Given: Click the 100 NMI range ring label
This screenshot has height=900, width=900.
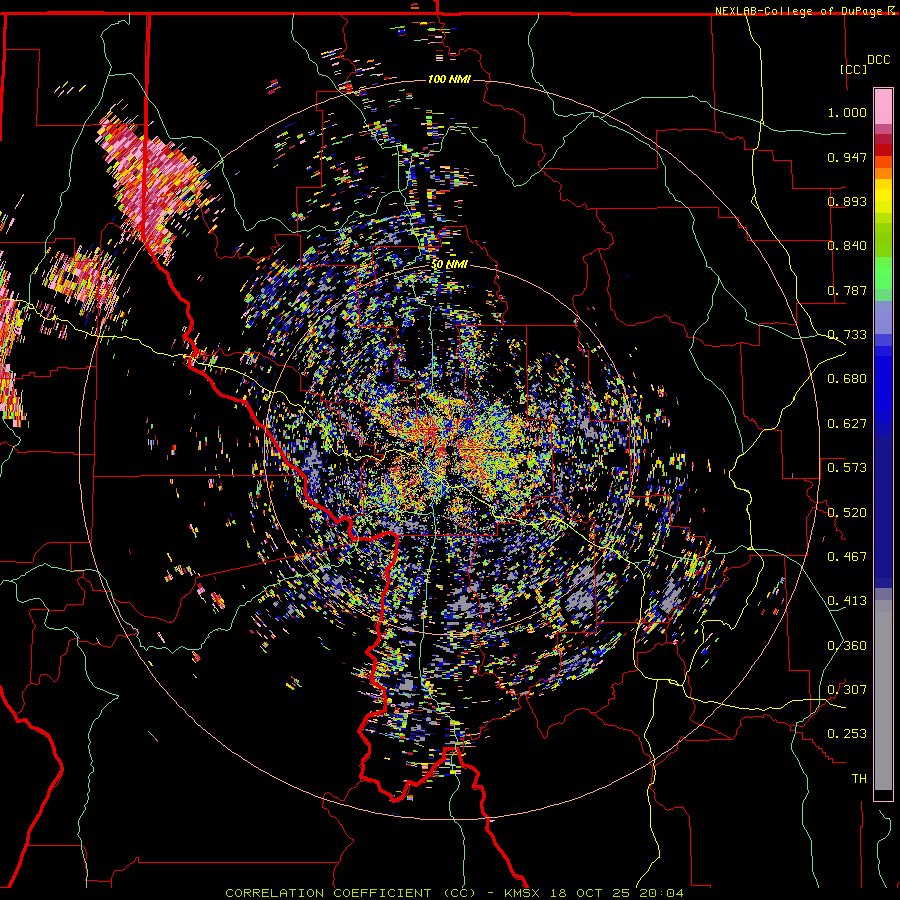Looking at the screenshot, I should (449, 79).
